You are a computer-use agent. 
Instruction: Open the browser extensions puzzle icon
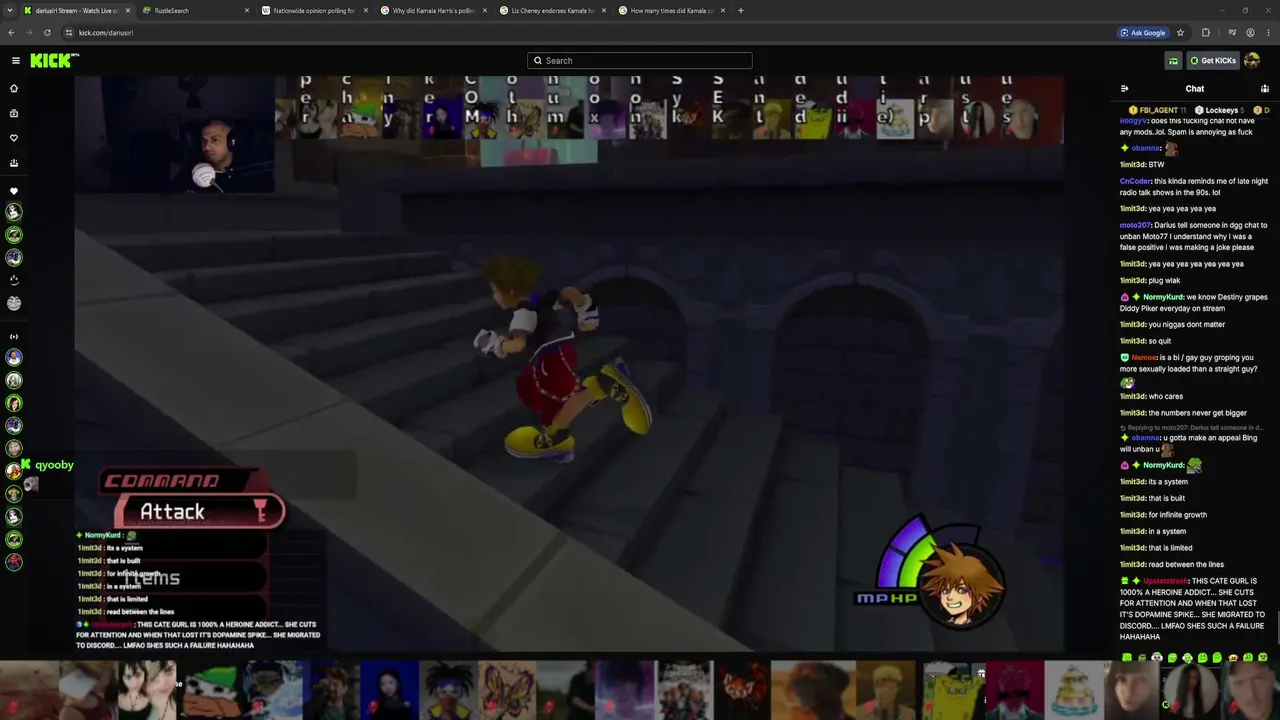coord(1205,32)
